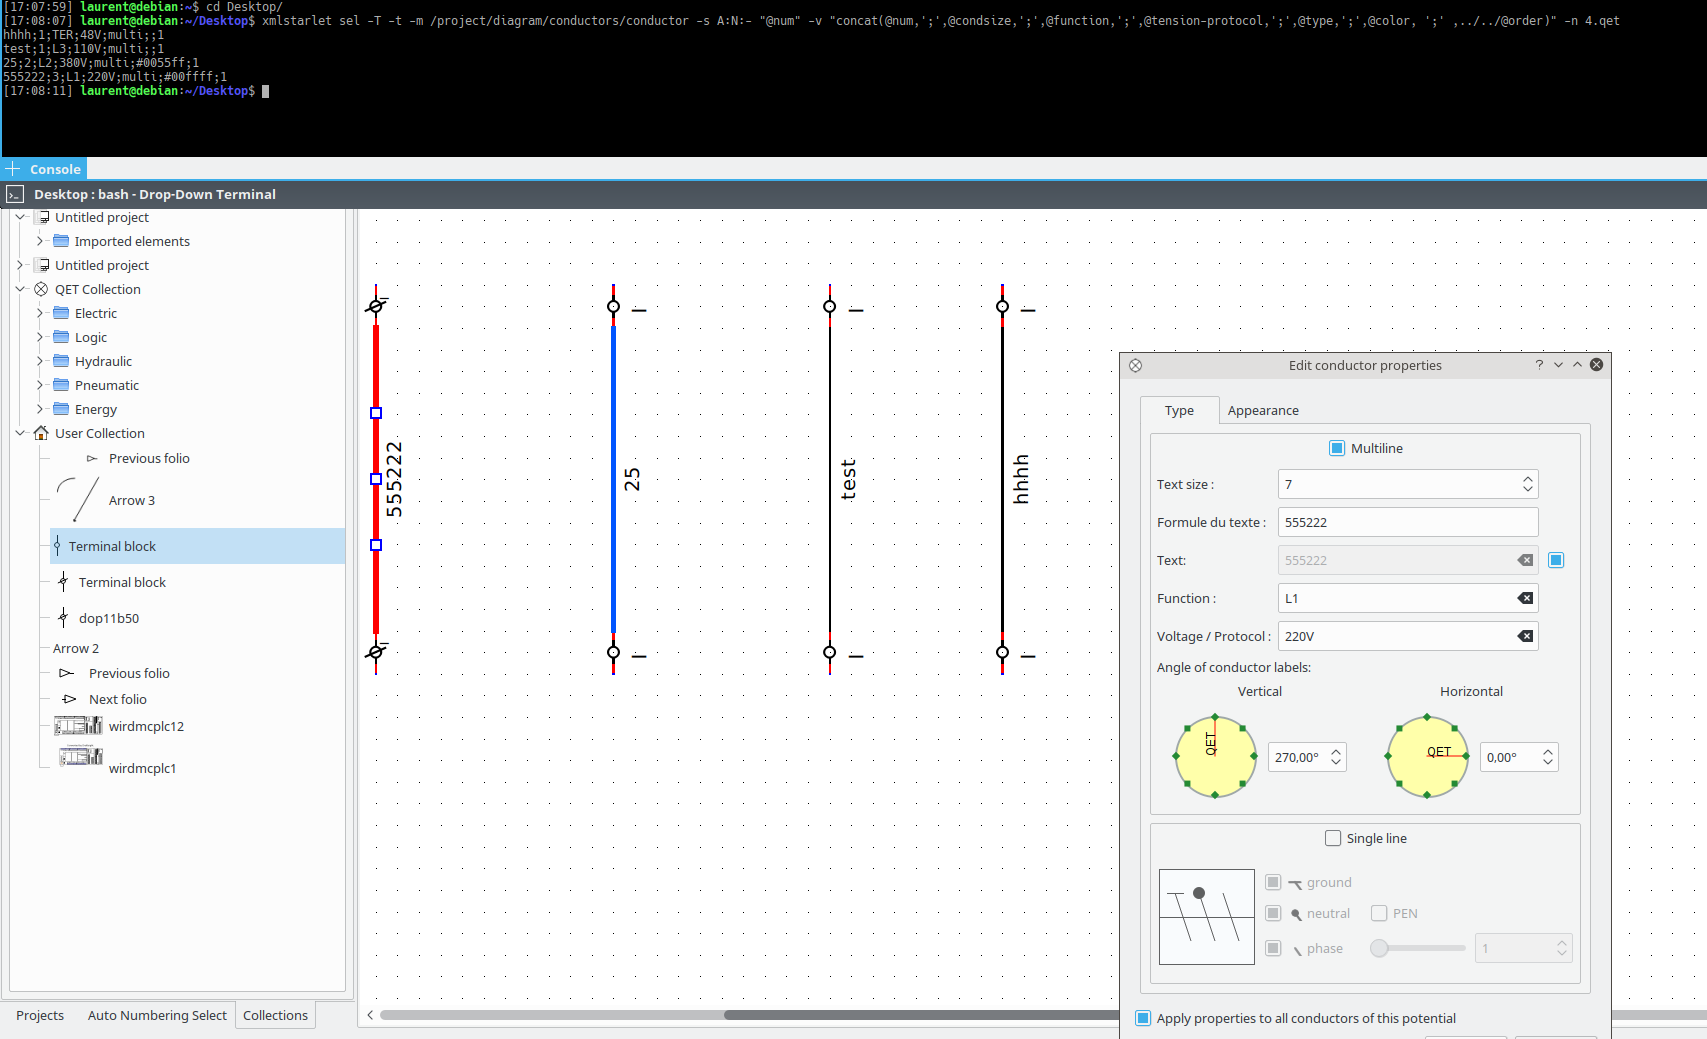The width and height of the screenshot is (1707, 1039).
Task: Clear the Text field with its clear icon
Action: pyautogui.click(x=1525, y=560)
